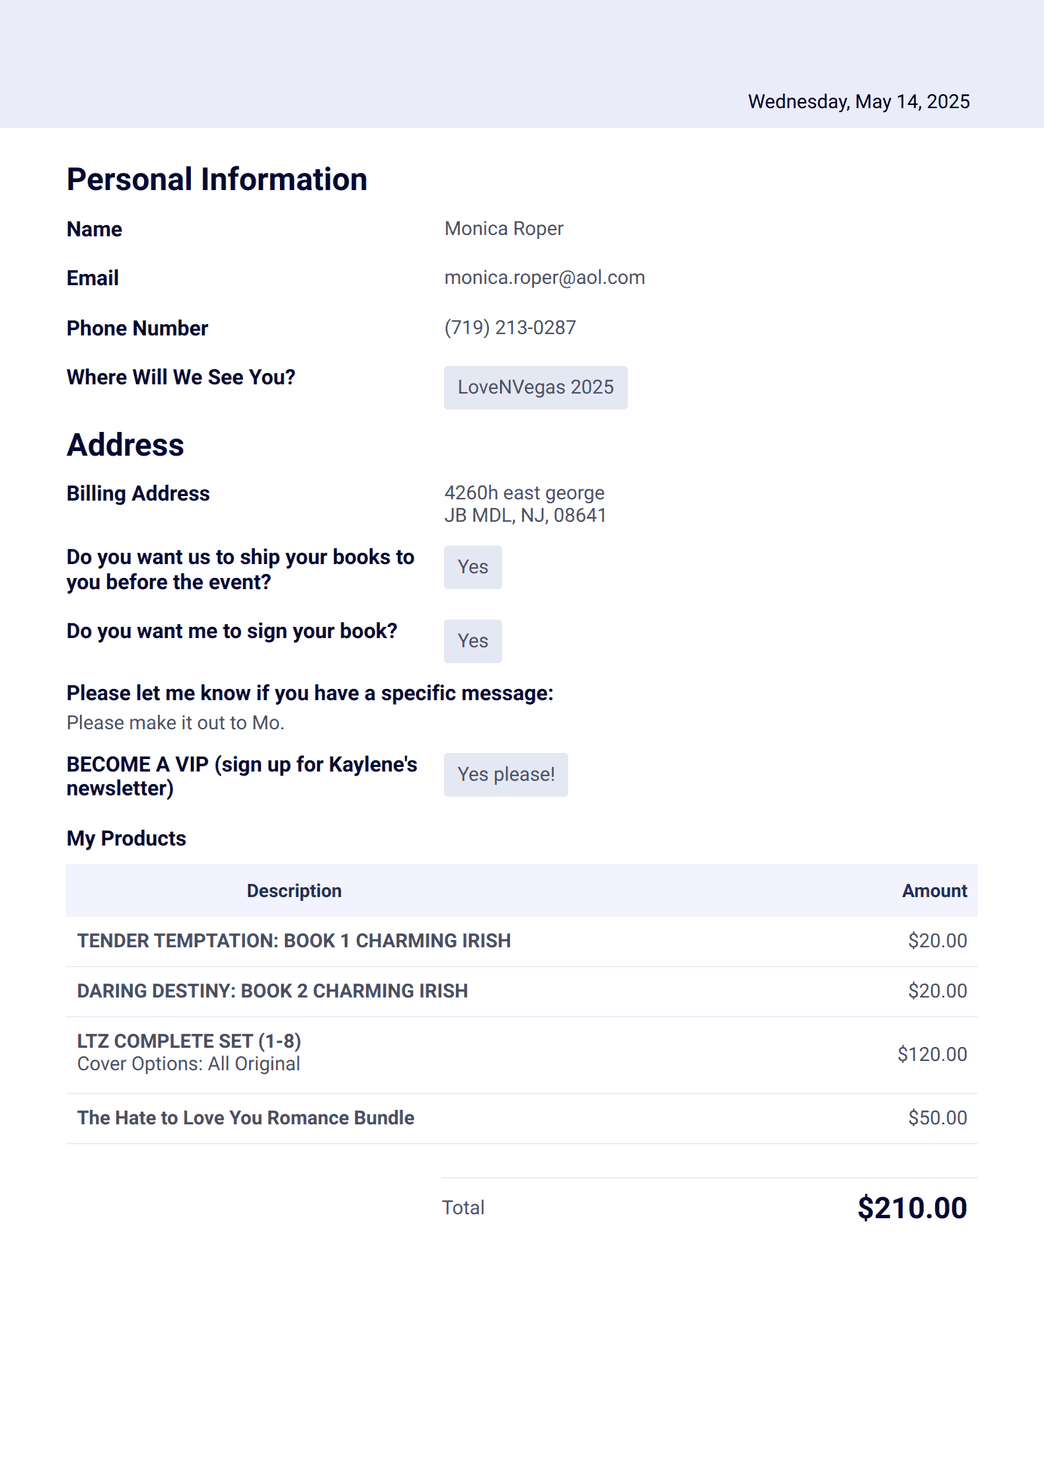This screenshot has height=1477, width=1044.
Task: Click the $210.00 total amount
Action: 912,1208
